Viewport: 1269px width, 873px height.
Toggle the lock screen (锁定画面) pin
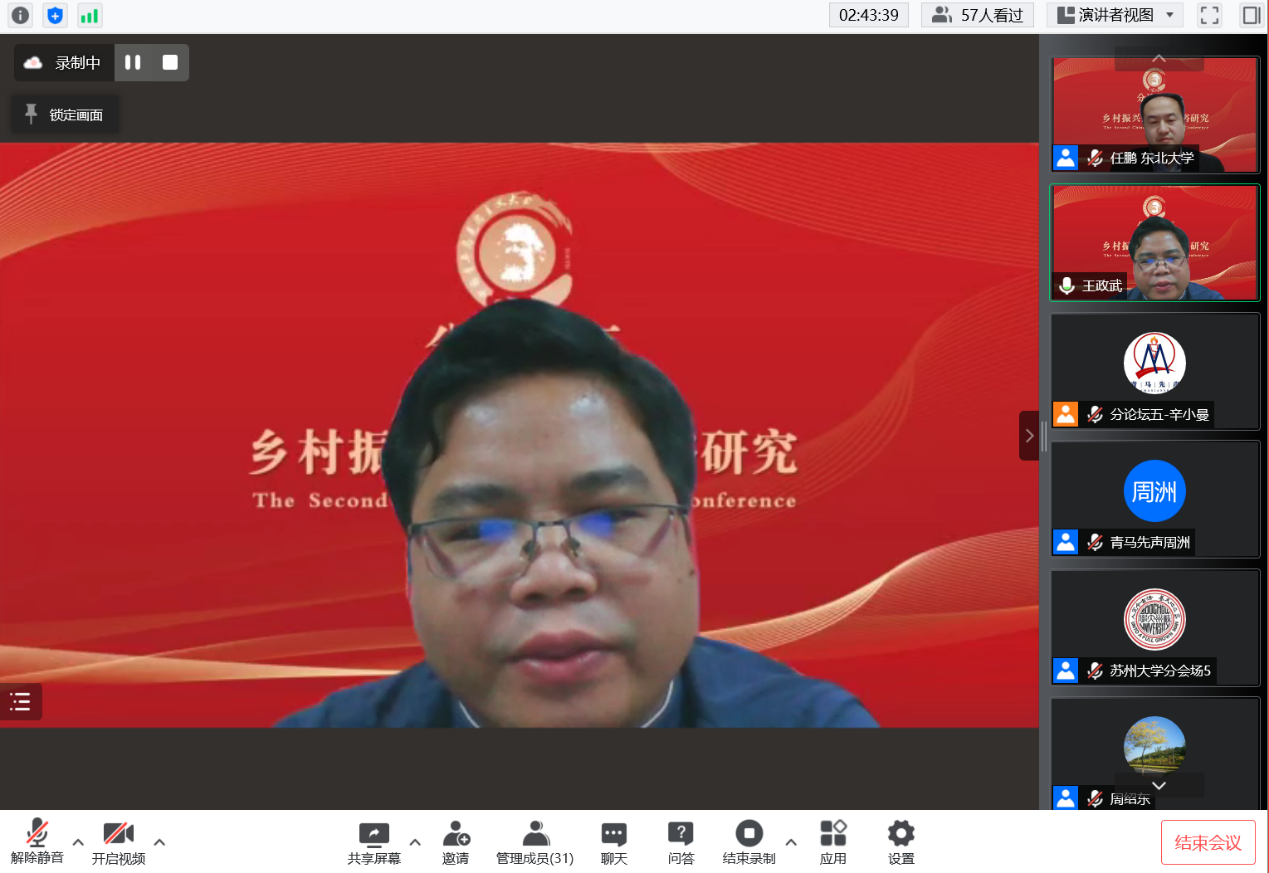(64, 114)
